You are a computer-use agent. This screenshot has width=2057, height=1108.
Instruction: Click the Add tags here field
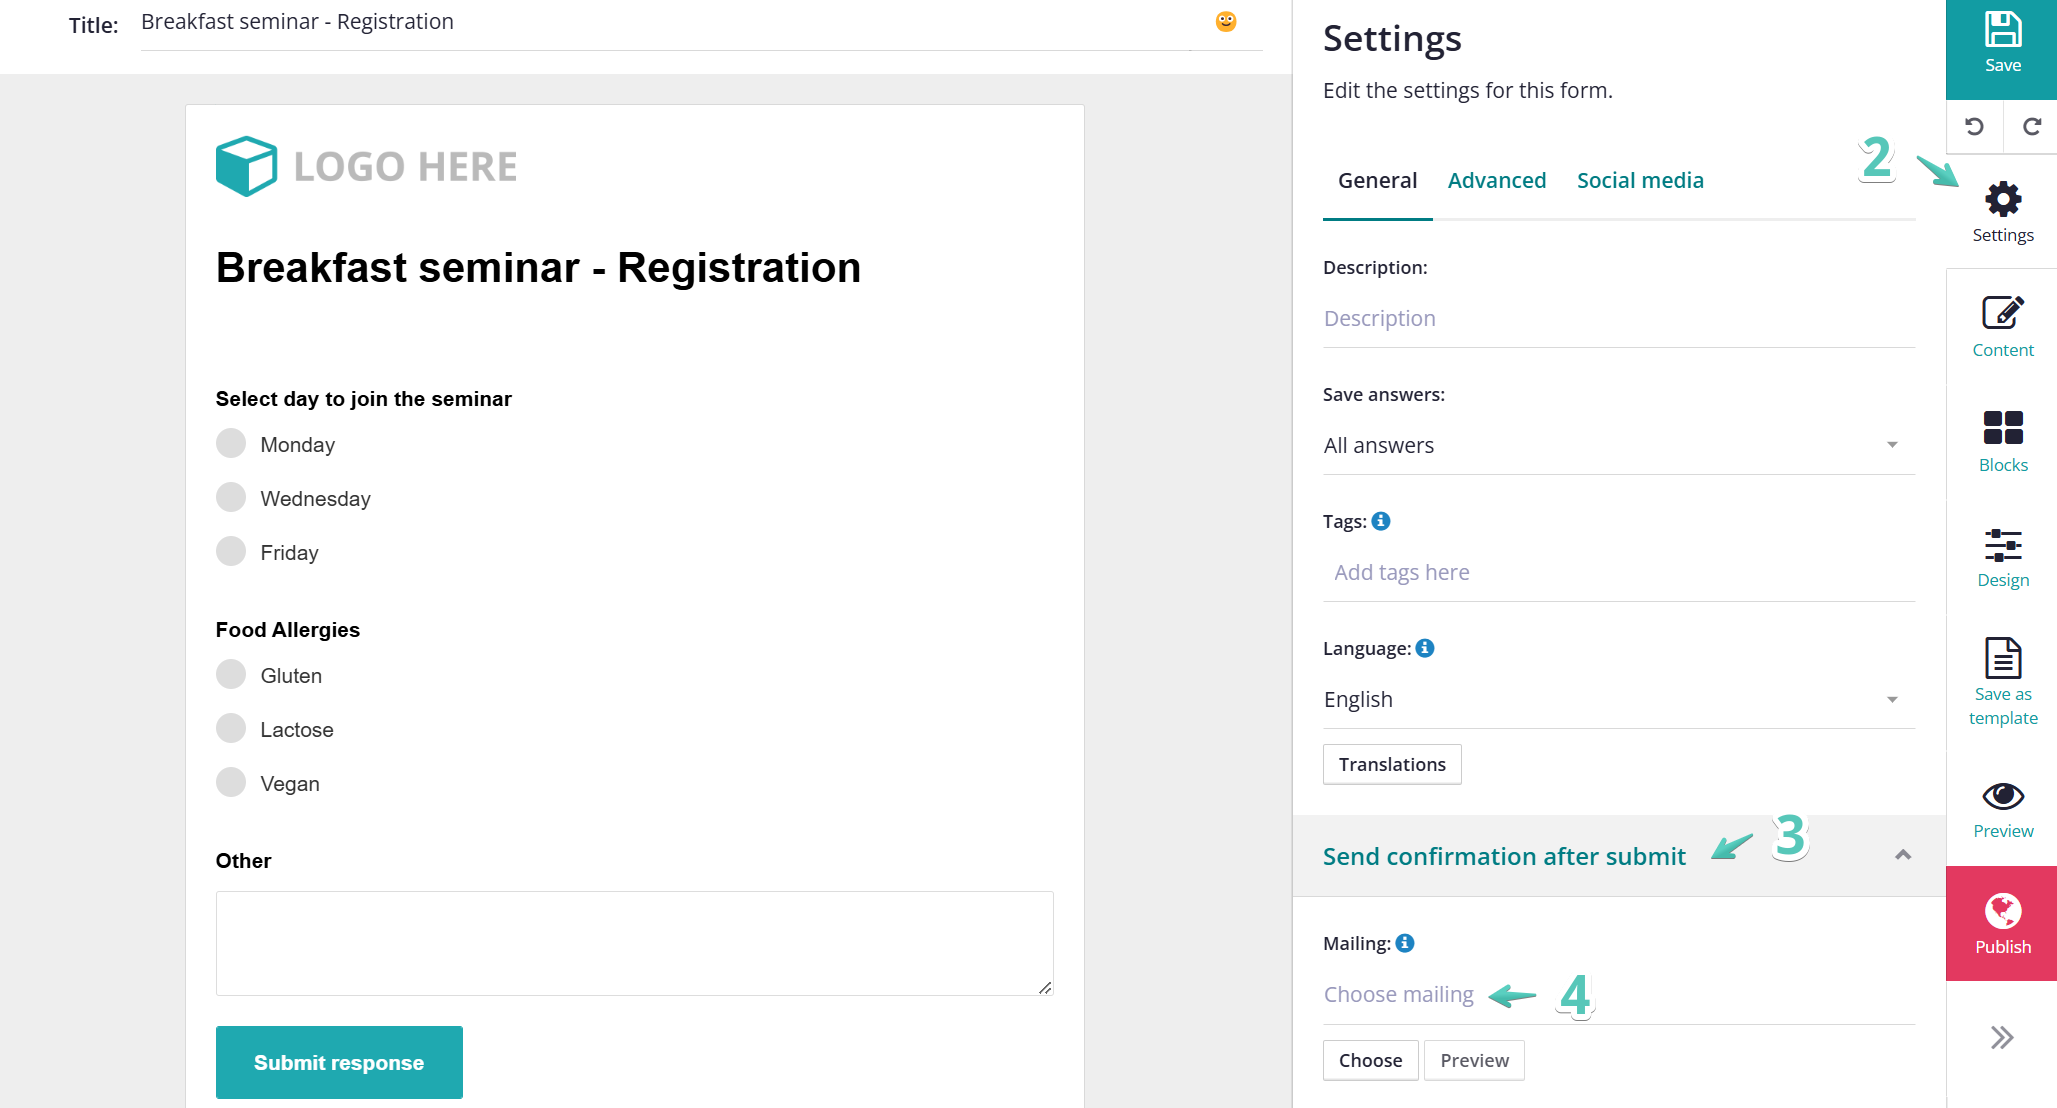point(1618,572)
